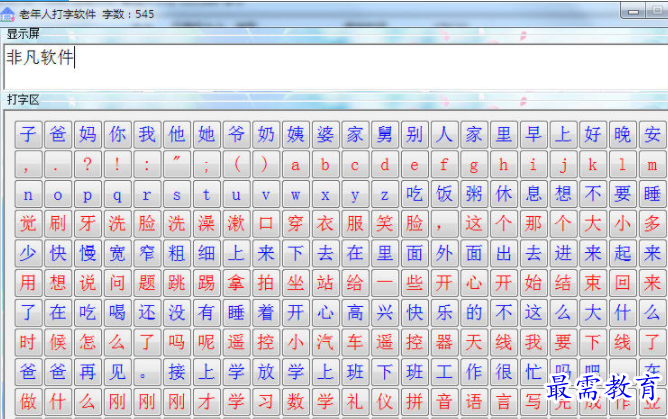668x419 pixels.
Task: Click the 那 key
Action: point(533,224)
